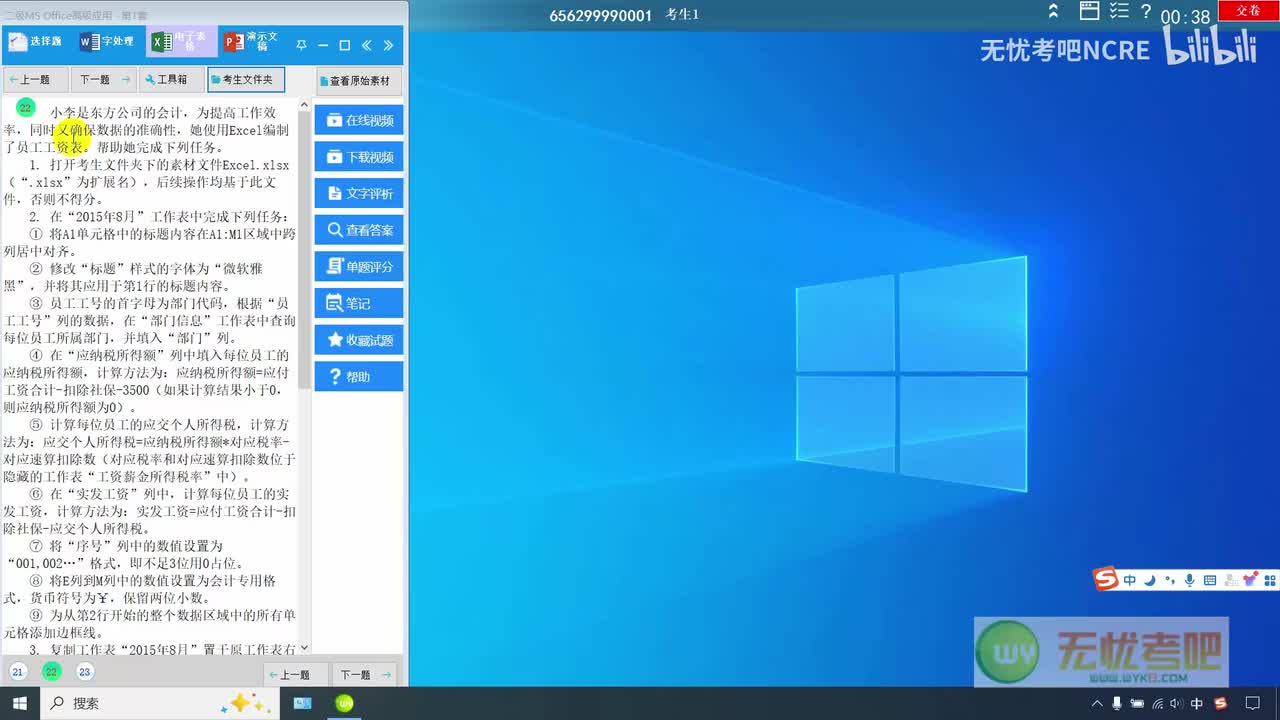
Task: Jump to question 21 circle
Action: (18, 672)
